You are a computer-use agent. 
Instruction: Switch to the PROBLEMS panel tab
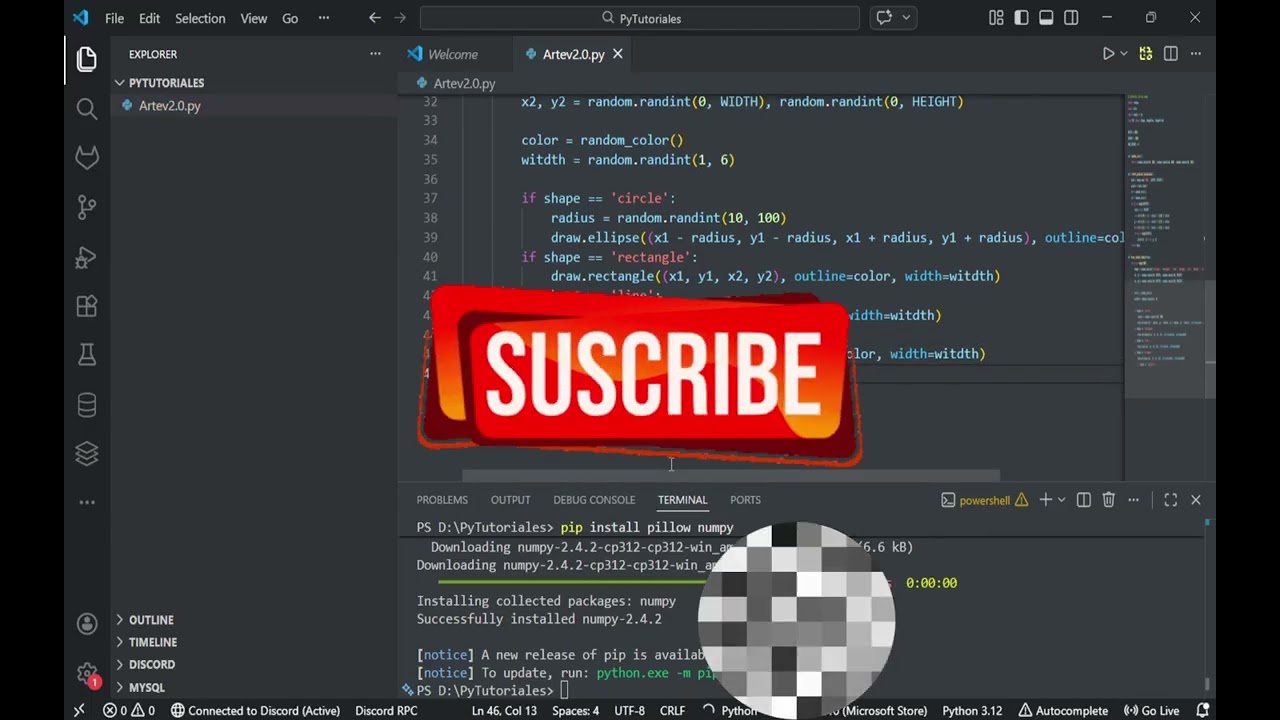pyautogui.click(x=442, y=500)
